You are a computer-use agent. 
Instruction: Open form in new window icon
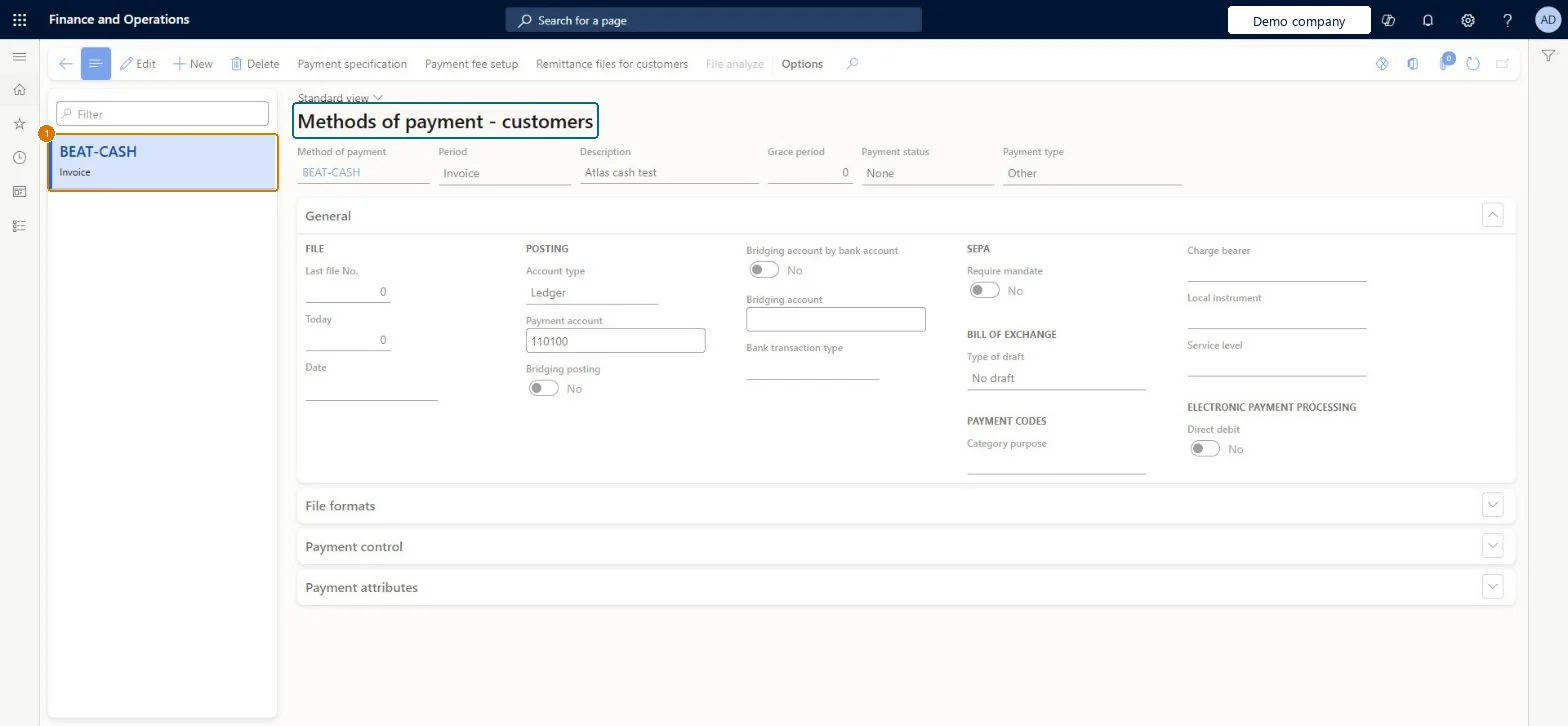tap(1502, 64)
